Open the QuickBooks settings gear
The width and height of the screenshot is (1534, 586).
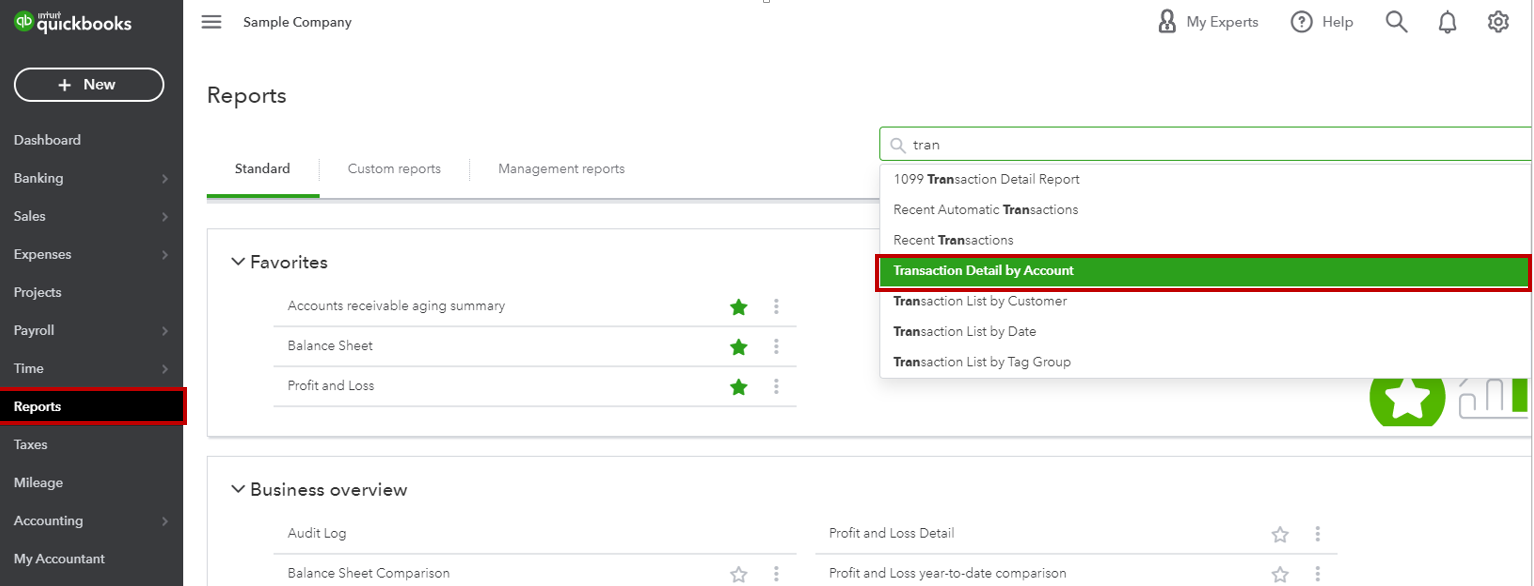coord(1497,21)
